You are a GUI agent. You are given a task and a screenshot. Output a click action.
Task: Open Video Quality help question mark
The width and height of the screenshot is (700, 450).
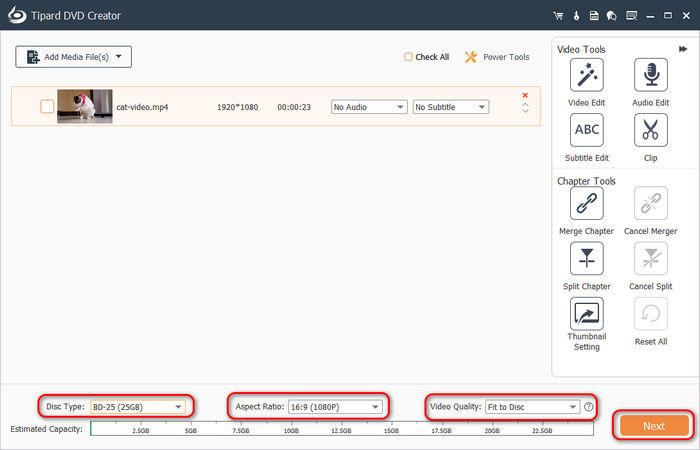(589, 407)
